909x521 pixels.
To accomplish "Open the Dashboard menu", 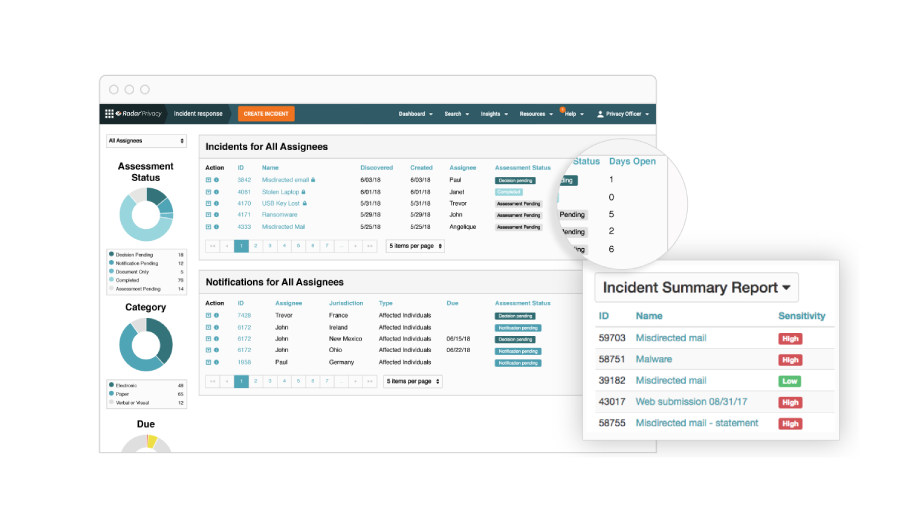I will tap(415, 114).
